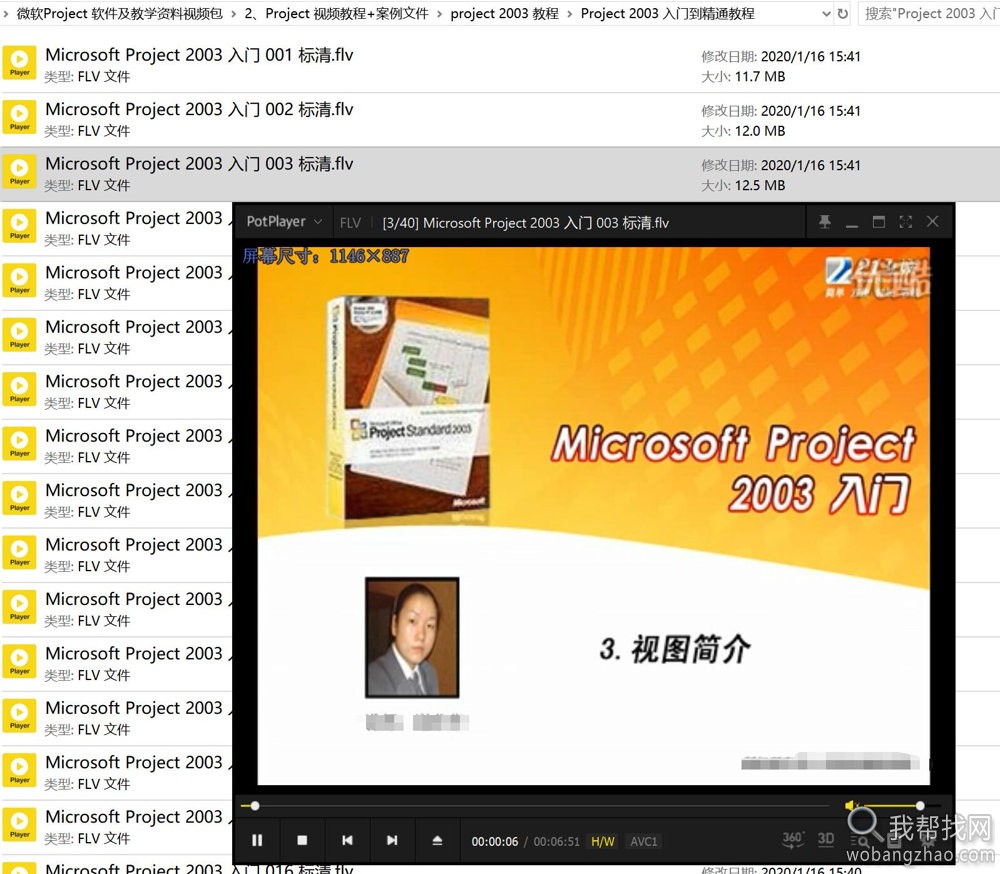1000x874 pixels.
Task: Toggle H/W hardware acceleration
Action: pyautogui.click(x=603, y=841)
